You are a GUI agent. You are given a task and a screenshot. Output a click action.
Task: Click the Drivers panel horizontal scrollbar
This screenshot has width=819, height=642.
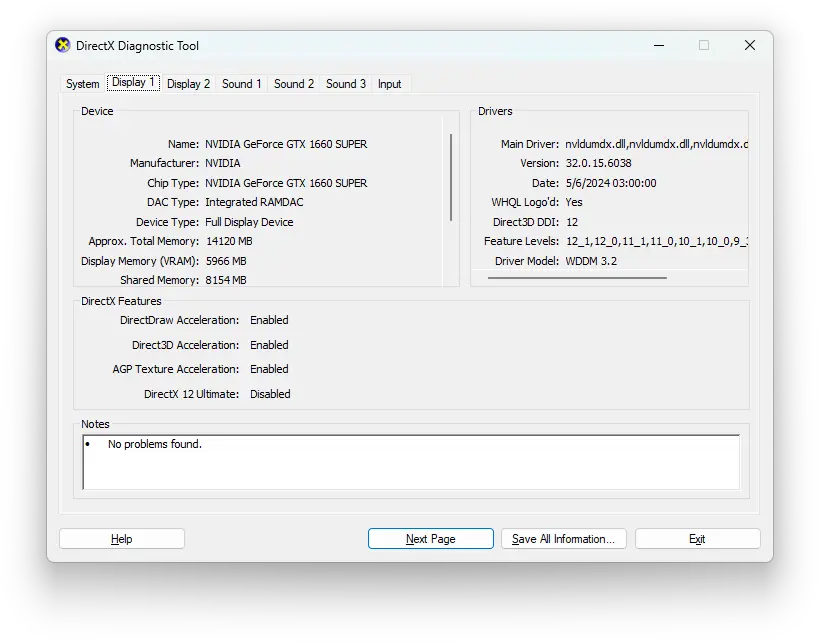[577, 278]
